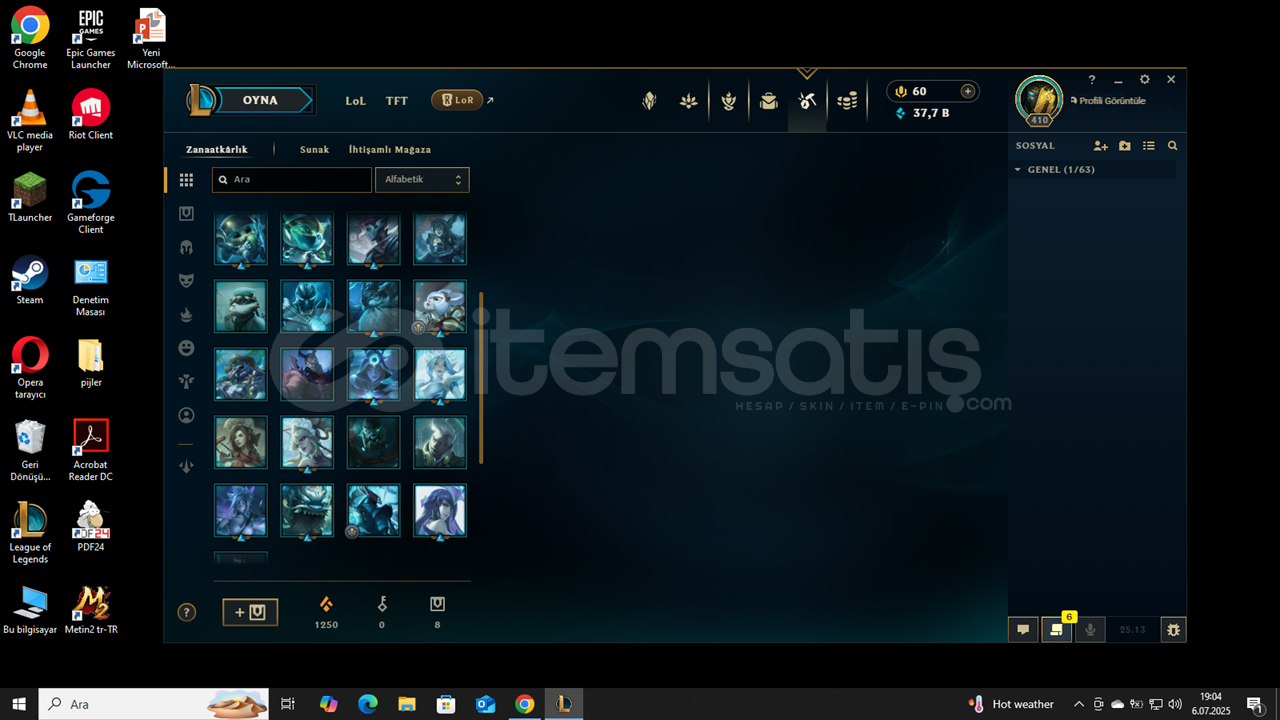
Task: Open the client settings gear
Action: coord(1144,79)
